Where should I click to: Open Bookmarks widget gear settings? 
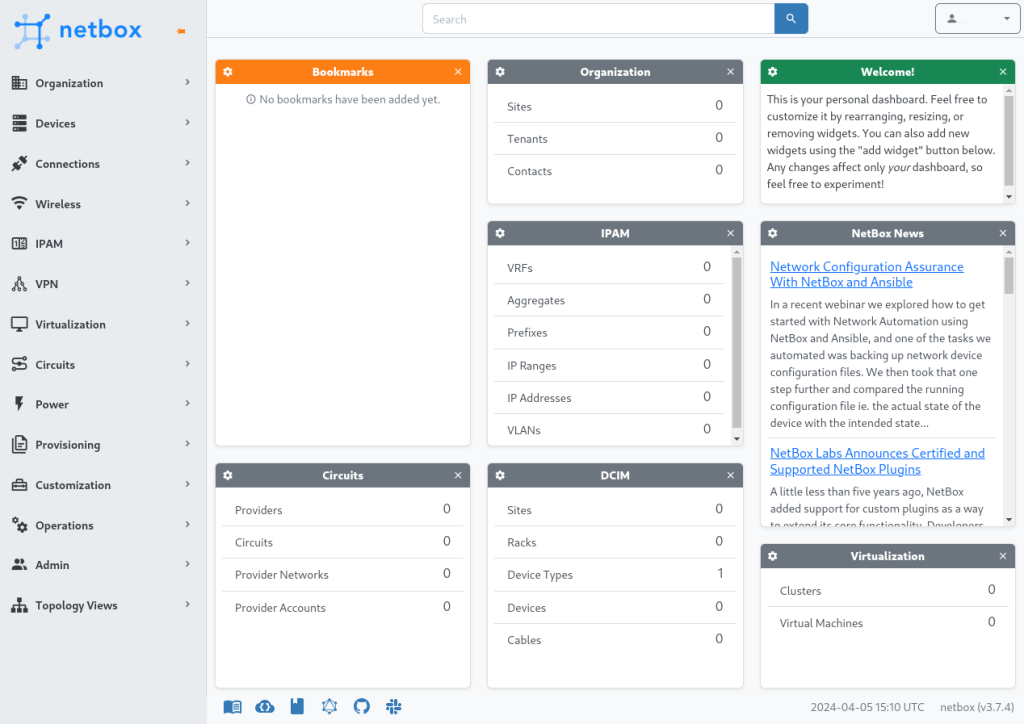coord(228,72)
